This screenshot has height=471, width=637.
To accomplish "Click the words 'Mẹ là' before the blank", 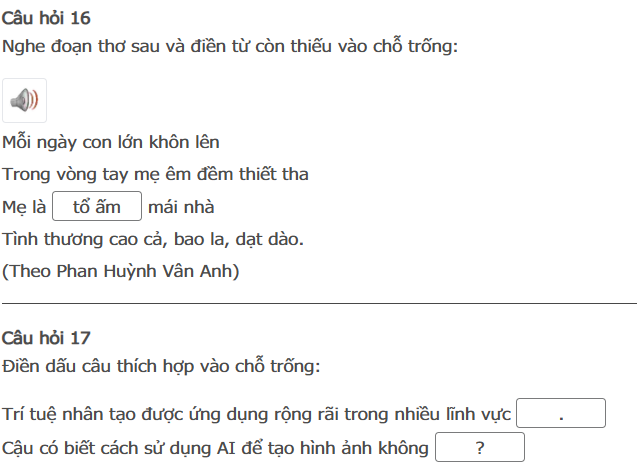I will coord(23,207).
